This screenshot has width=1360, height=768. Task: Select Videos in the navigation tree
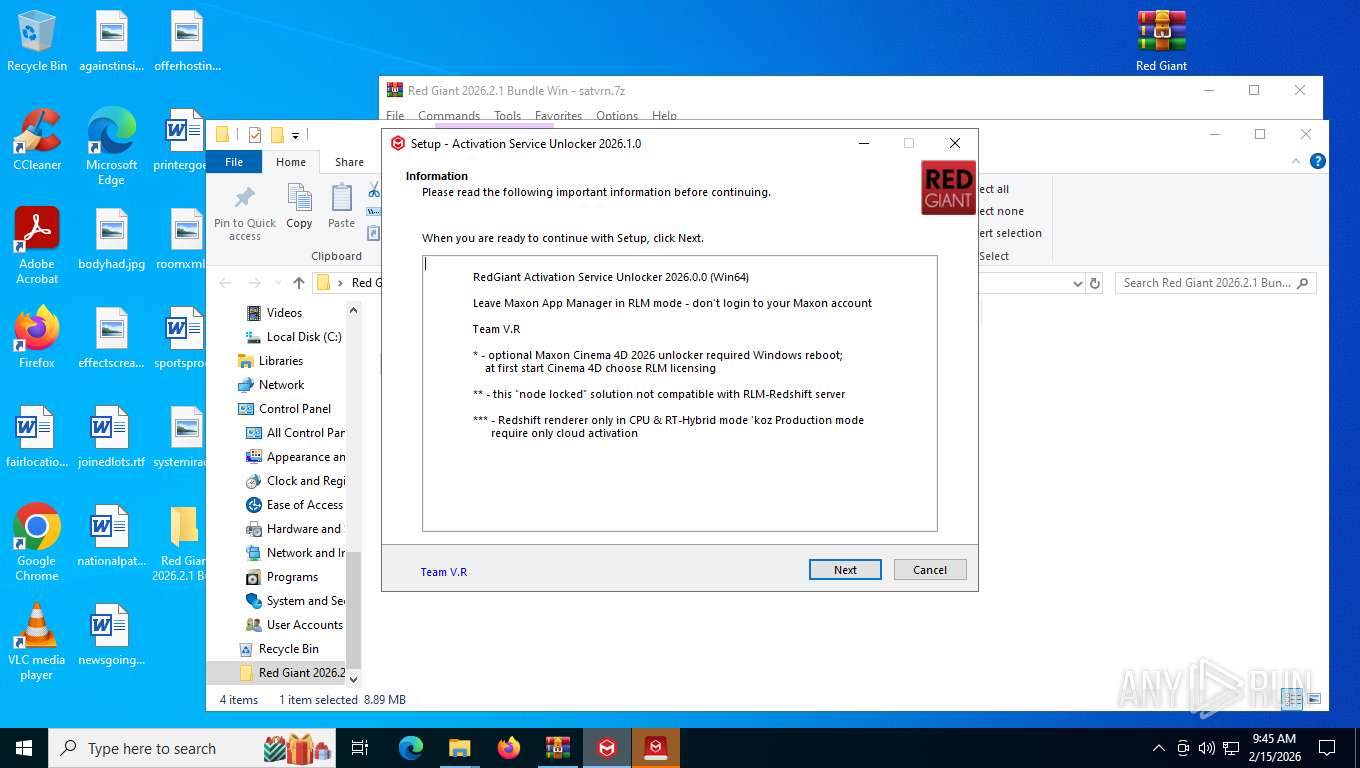pos(284,313)
